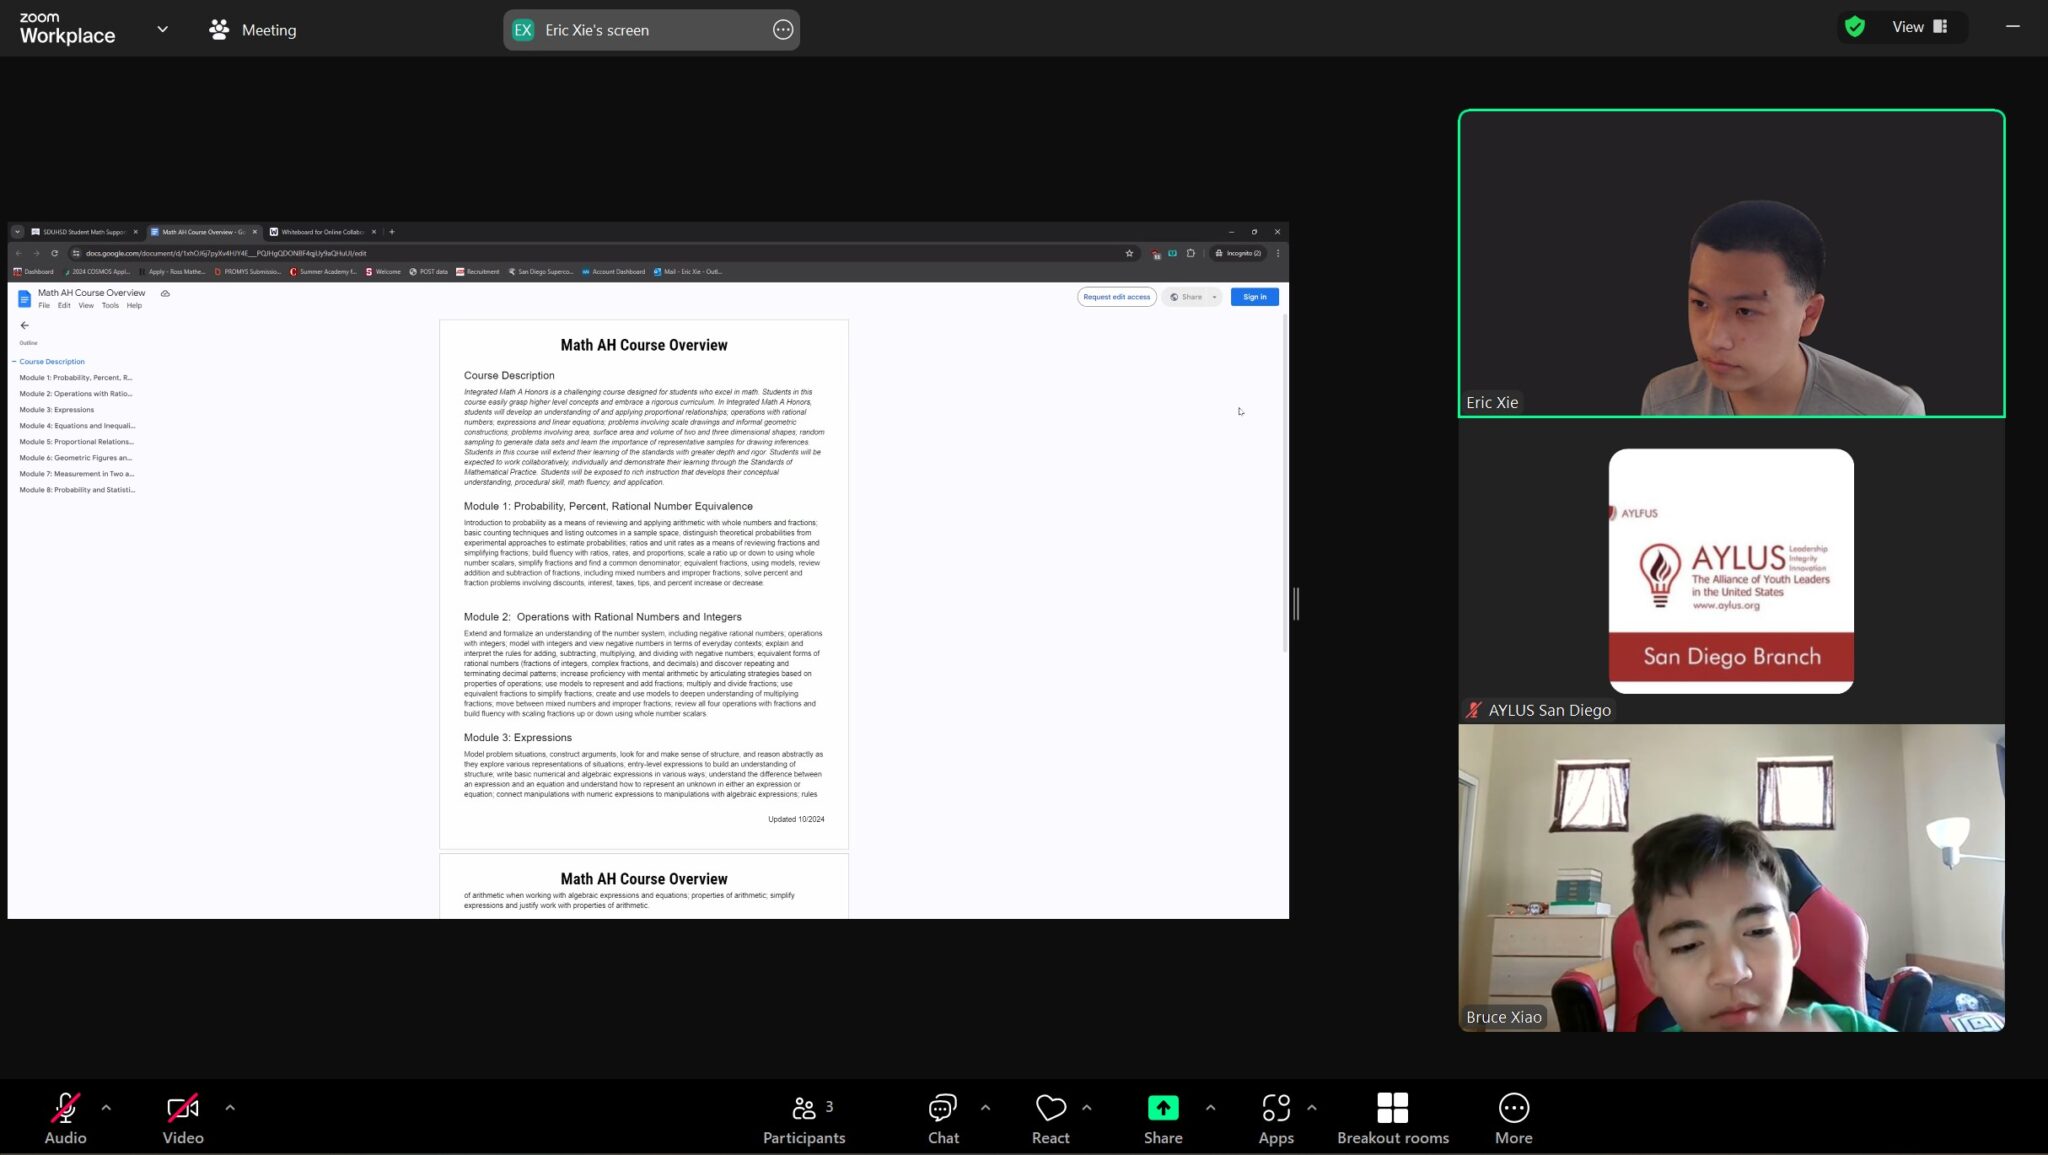Click the Google Docs home icon
This screenshot has height=1155, width=2048.
(25, 298)
